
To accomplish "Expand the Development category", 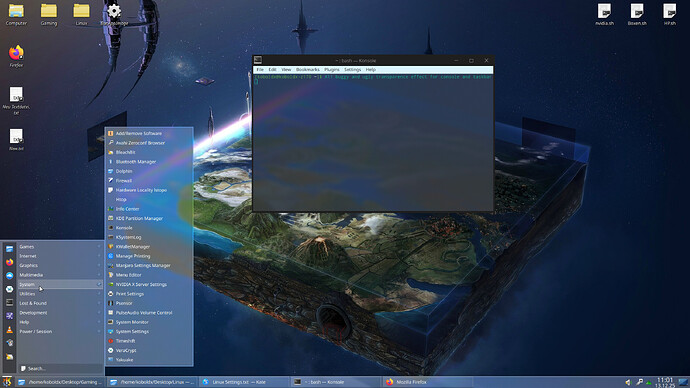I will click(x=60, y=313).
